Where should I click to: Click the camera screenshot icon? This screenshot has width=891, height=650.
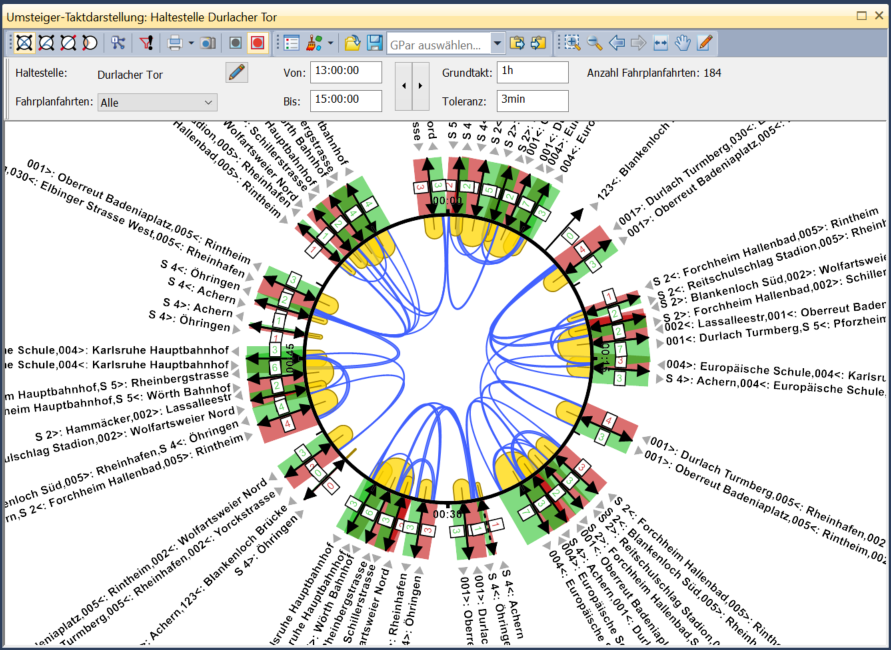206,43
